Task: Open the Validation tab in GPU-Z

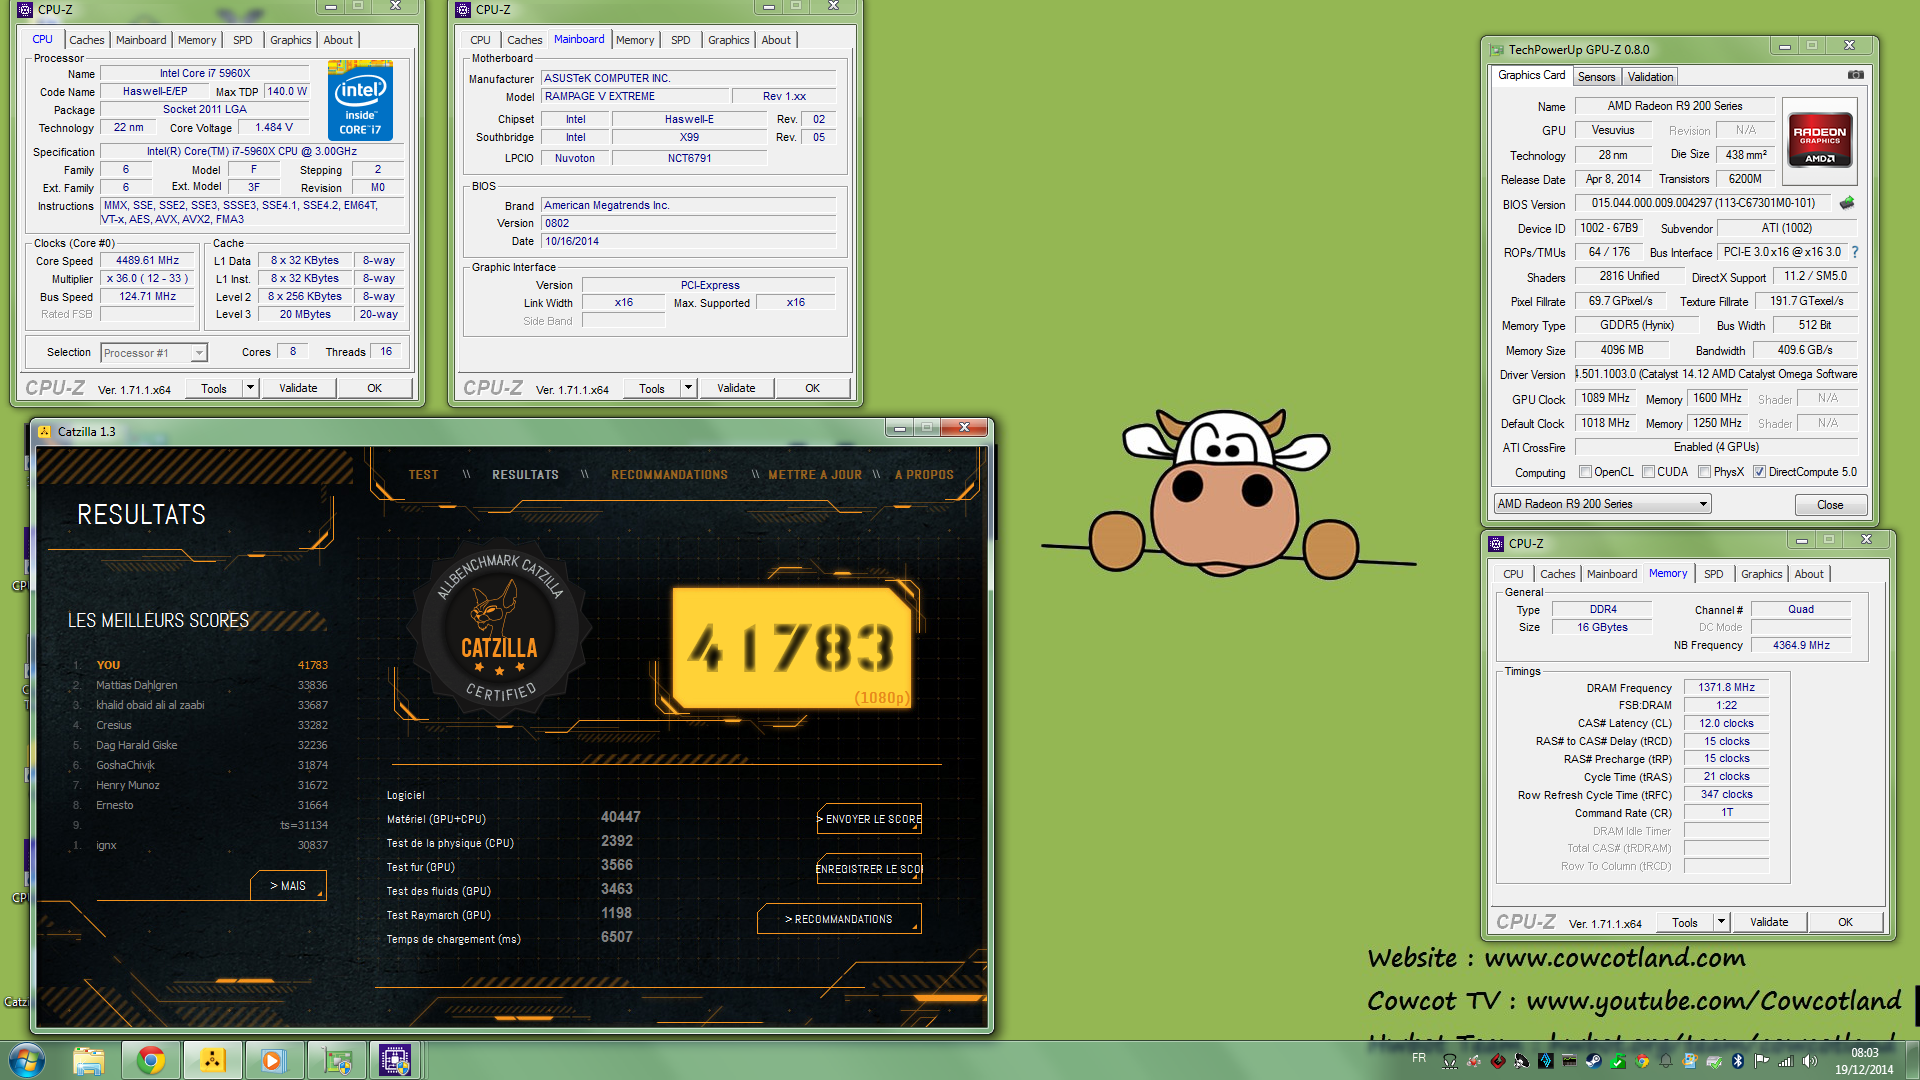Action: click(x=1650, y=77)
